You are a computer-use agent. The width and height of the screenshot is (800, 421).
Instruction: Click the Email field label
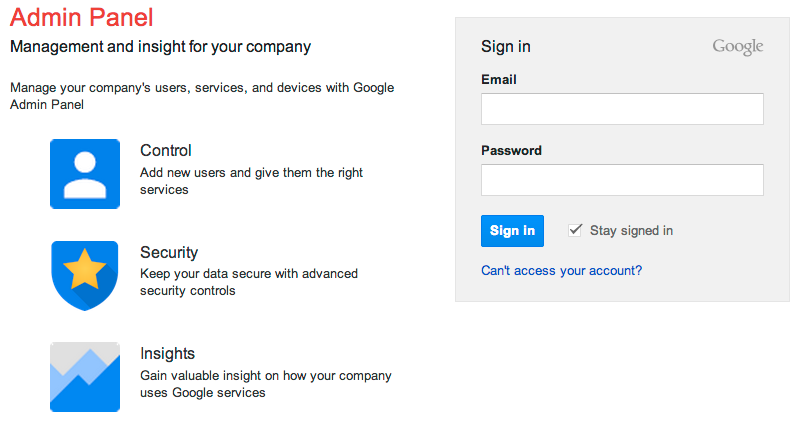coord(499,79)
